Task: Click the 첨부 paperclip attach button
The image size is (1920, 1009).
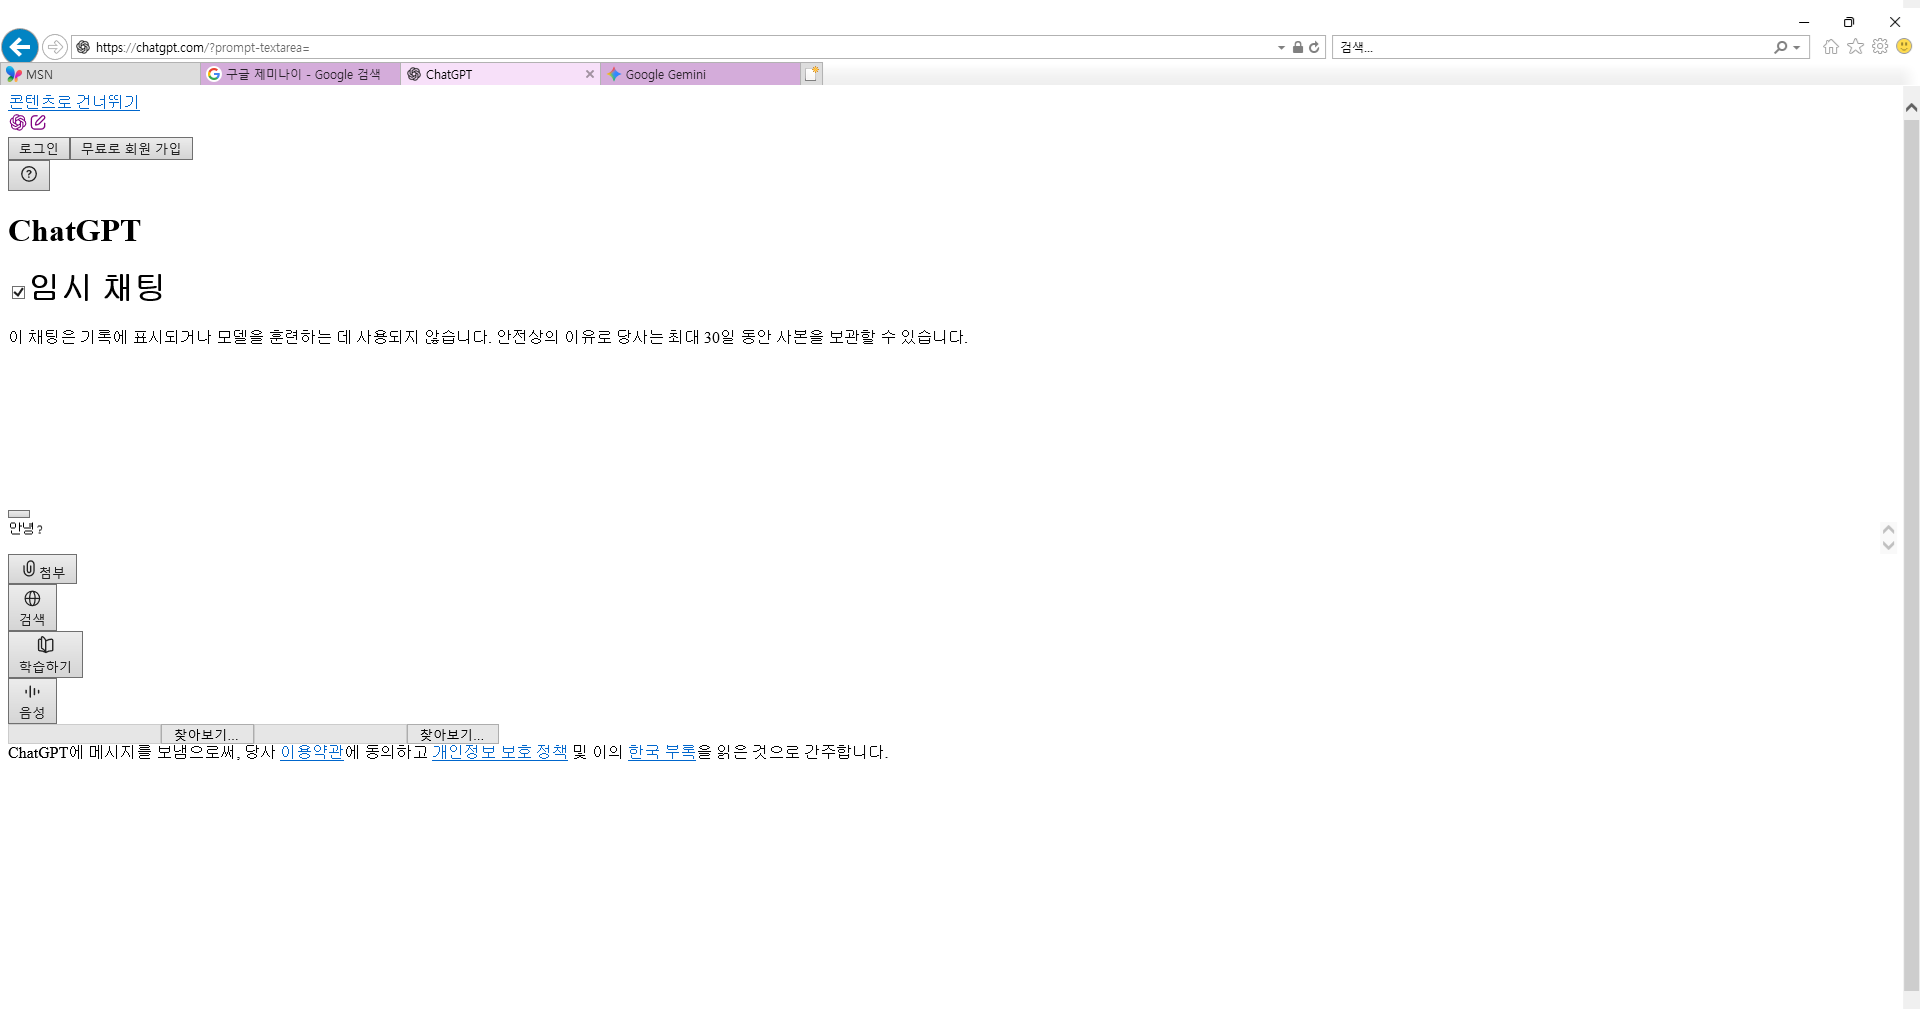Action: coord(42,569)
